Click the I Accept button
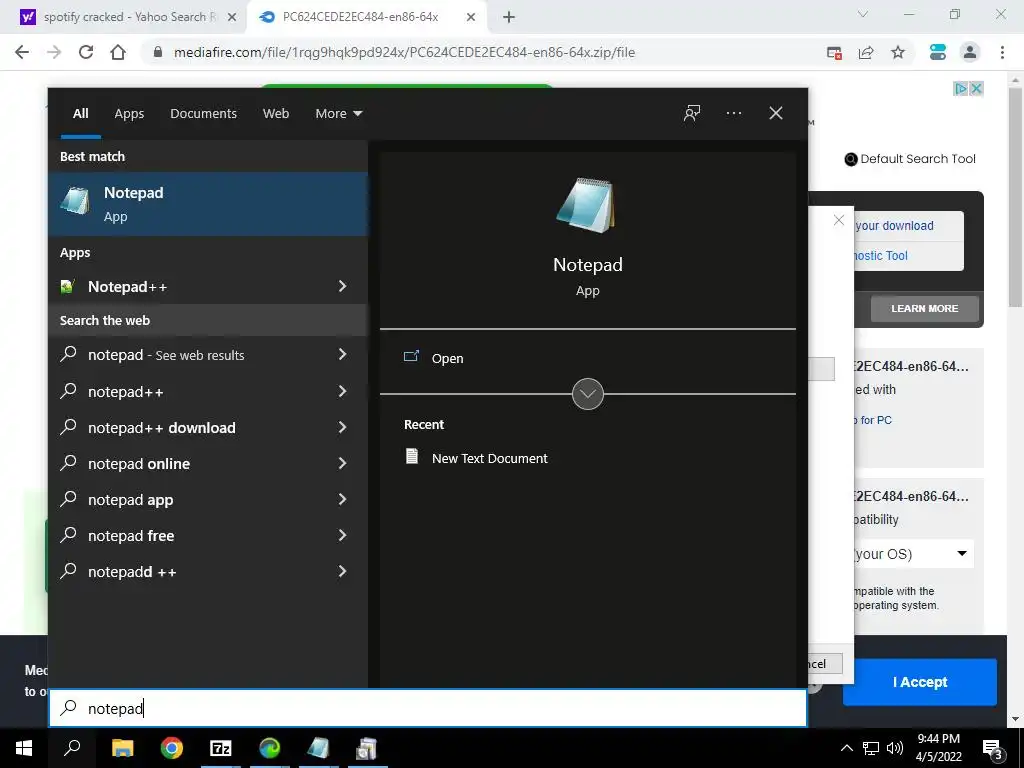Viewport: 1024px width, 768px height. (920, 682)
